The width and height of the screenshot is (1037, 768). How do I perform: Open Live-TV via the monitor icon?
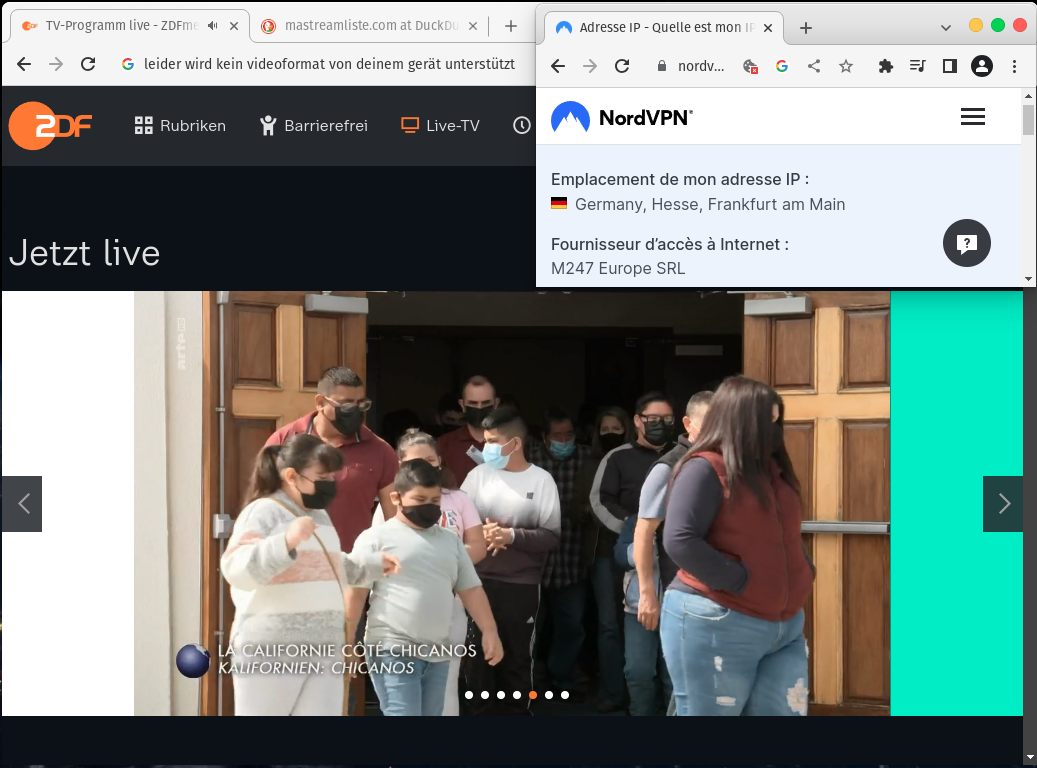(x=408, y=125)
